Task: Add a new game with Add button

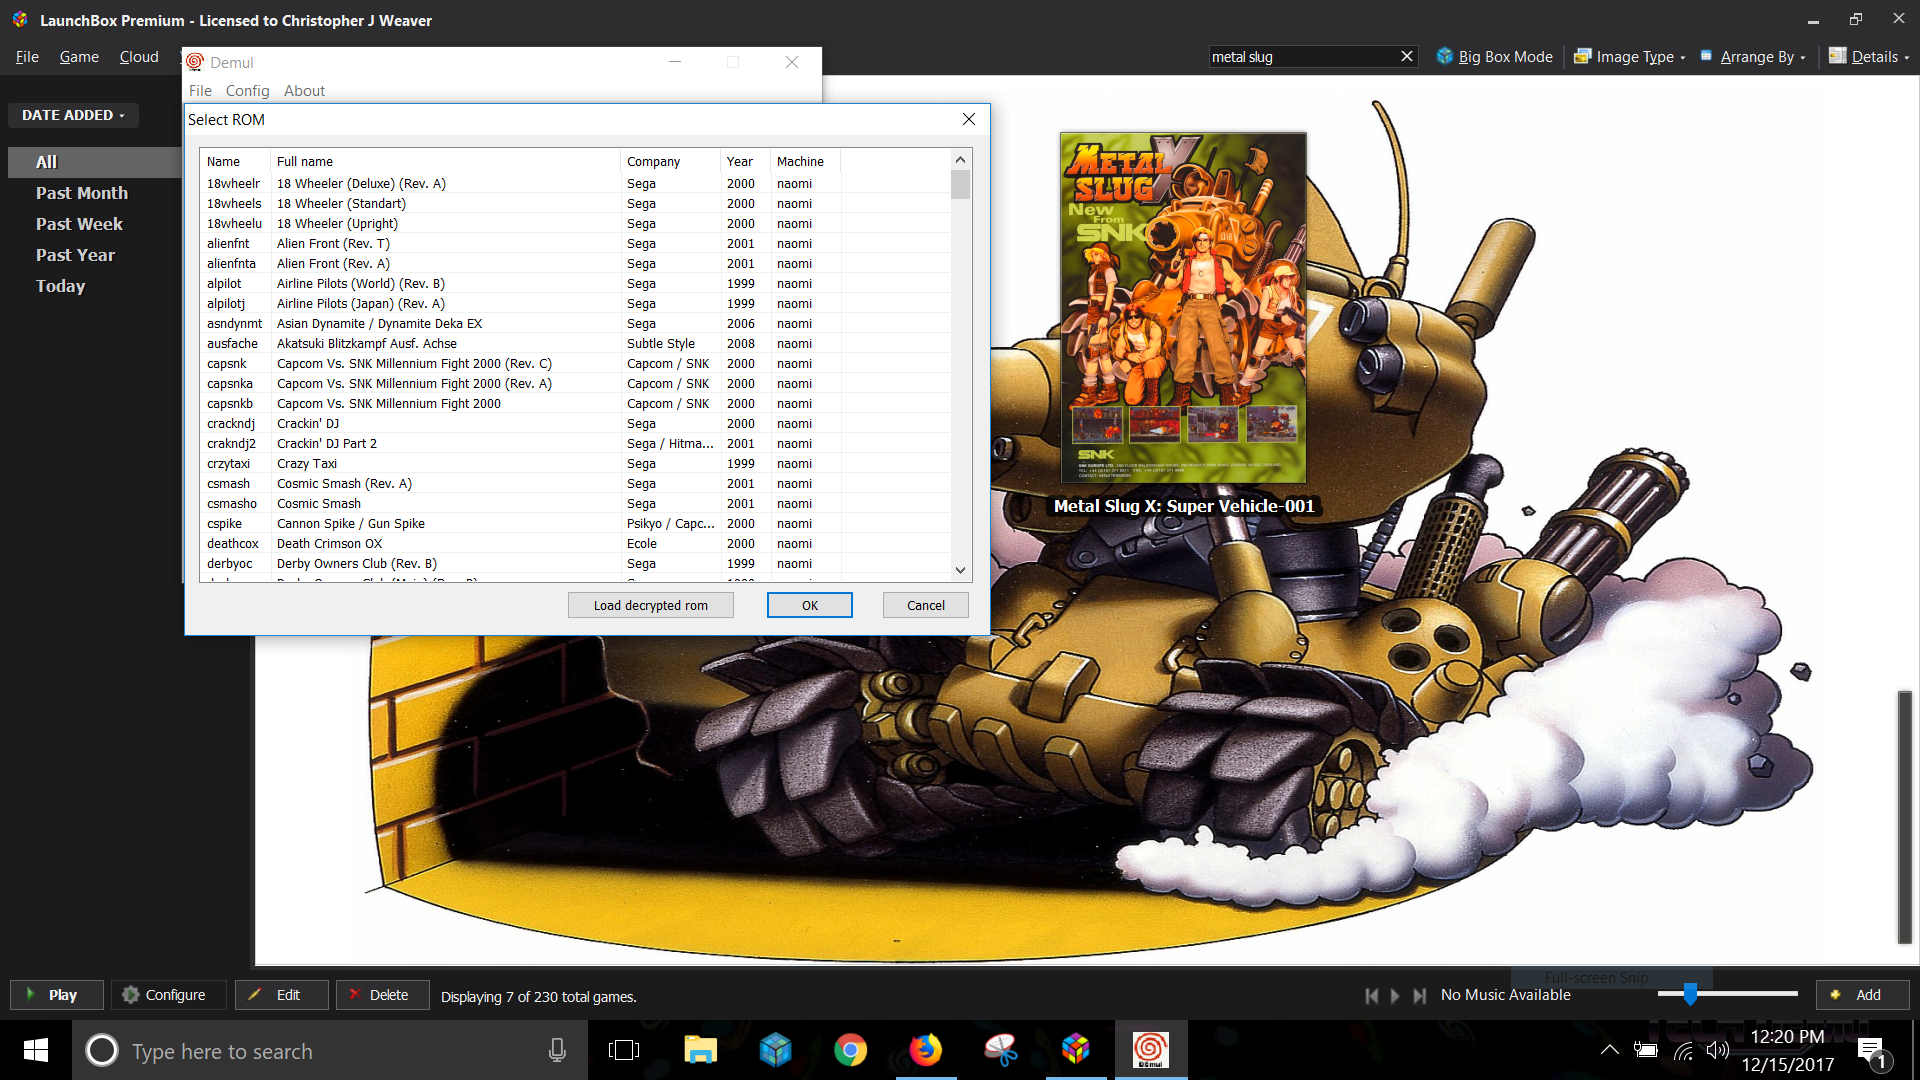Action: [x=1862, y=995]
